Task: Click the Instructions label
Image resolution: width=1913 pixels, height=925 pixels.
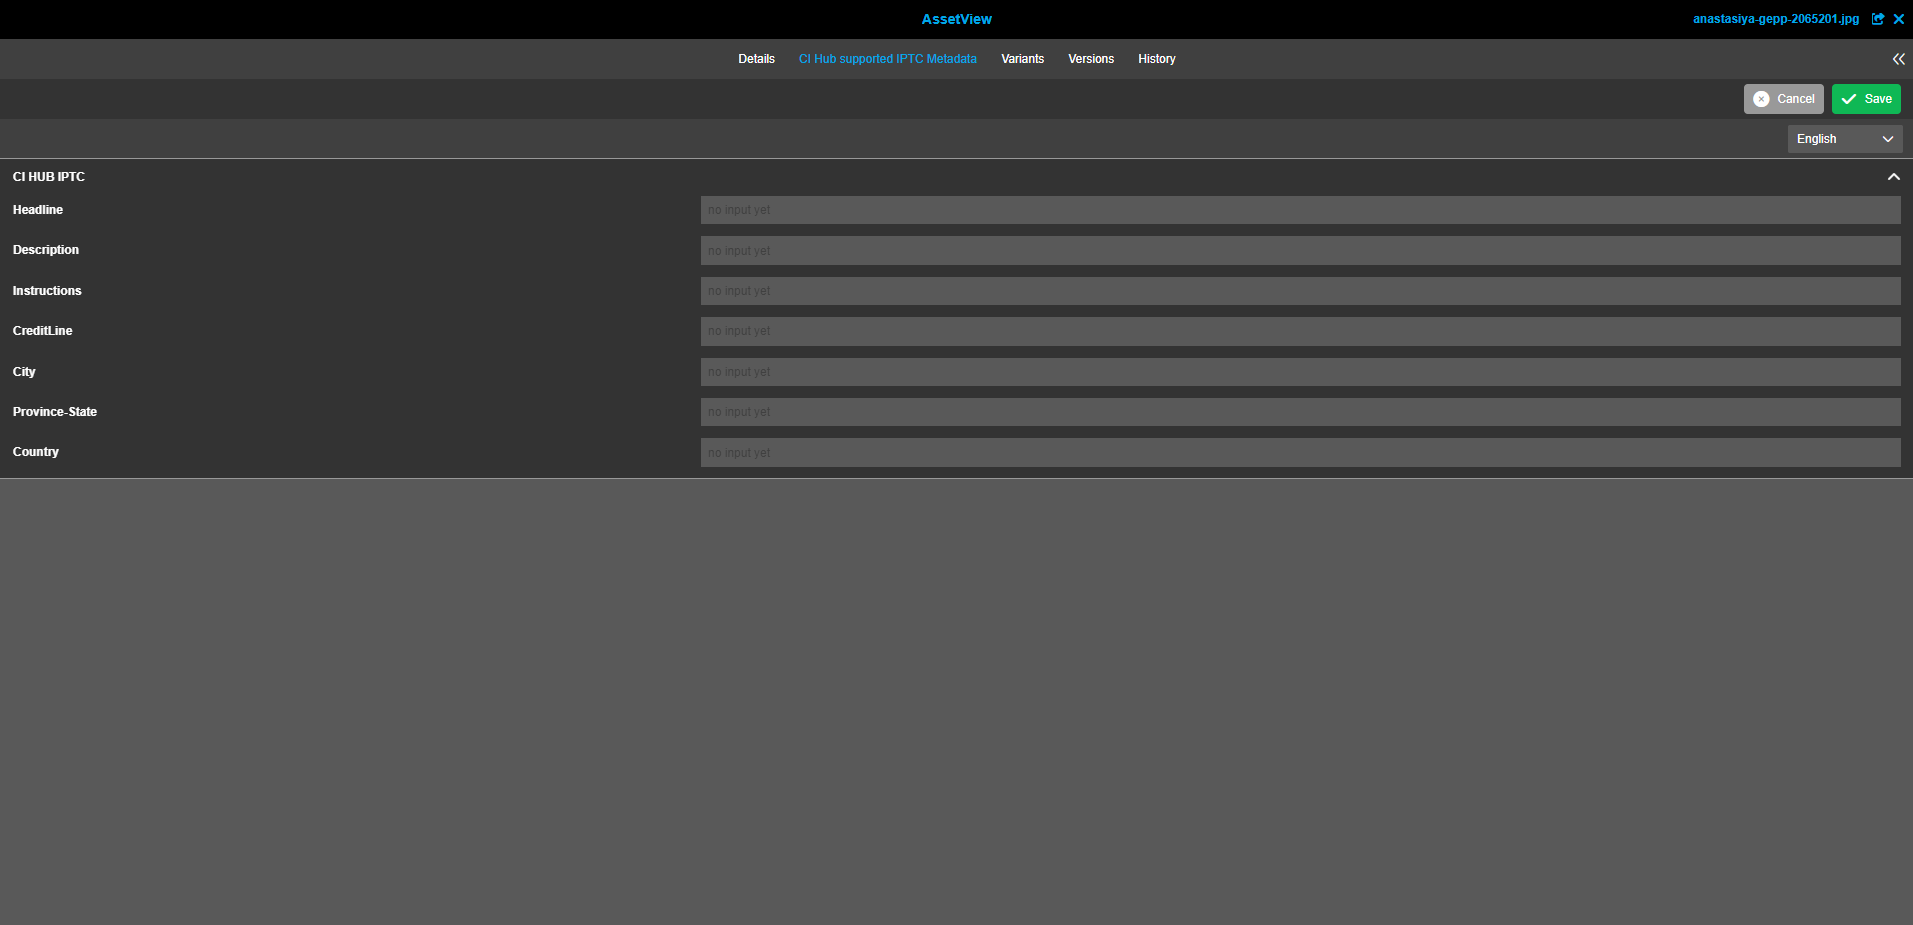Action: coord(47,291)
